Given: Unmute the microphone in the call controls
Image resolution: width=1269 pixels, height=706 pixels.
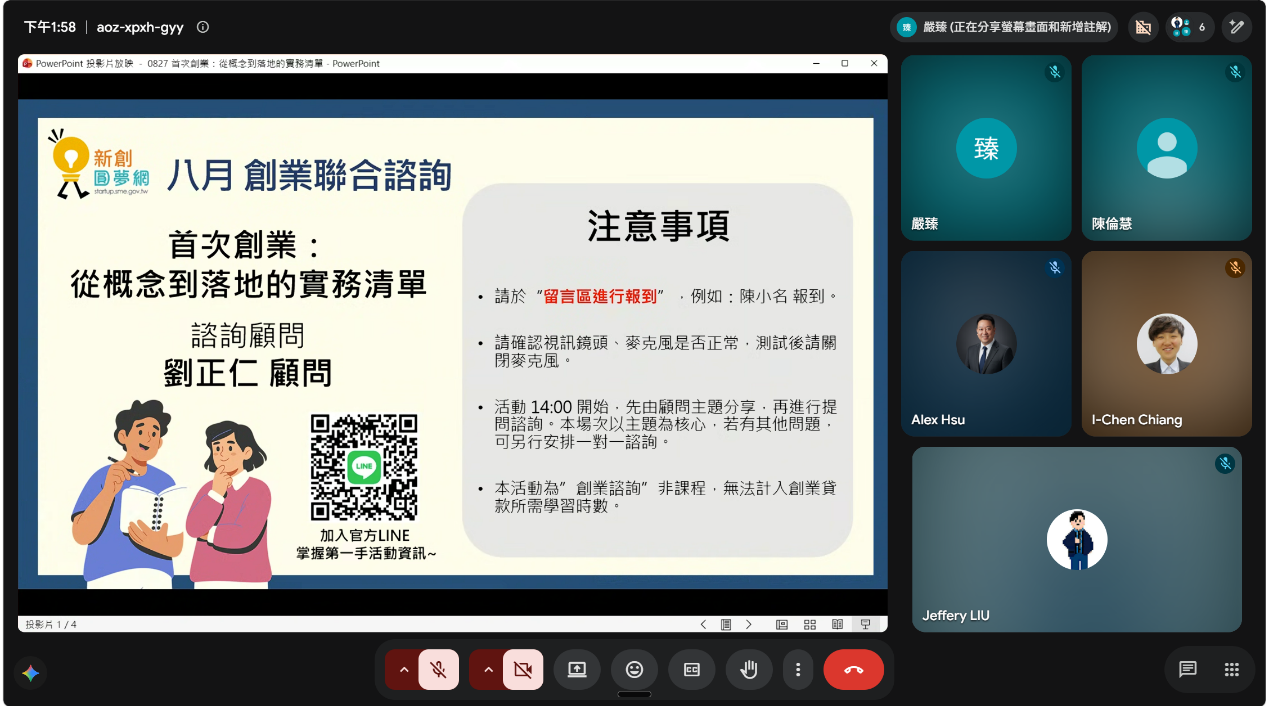Looking at the screenshot, I should [438, 670].
